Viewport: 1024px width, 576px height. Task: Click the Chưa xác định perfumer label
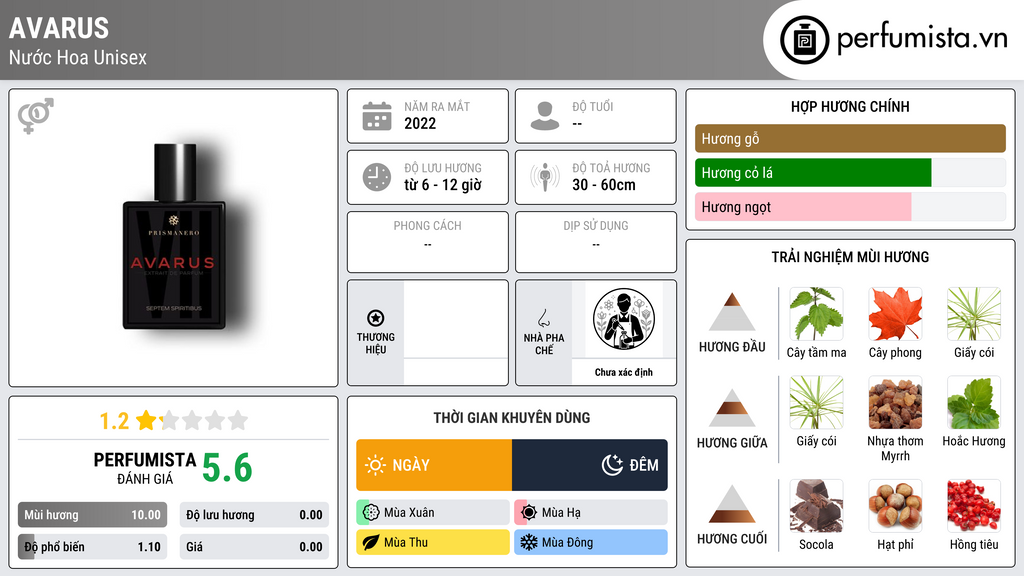[x=624, y=372]
